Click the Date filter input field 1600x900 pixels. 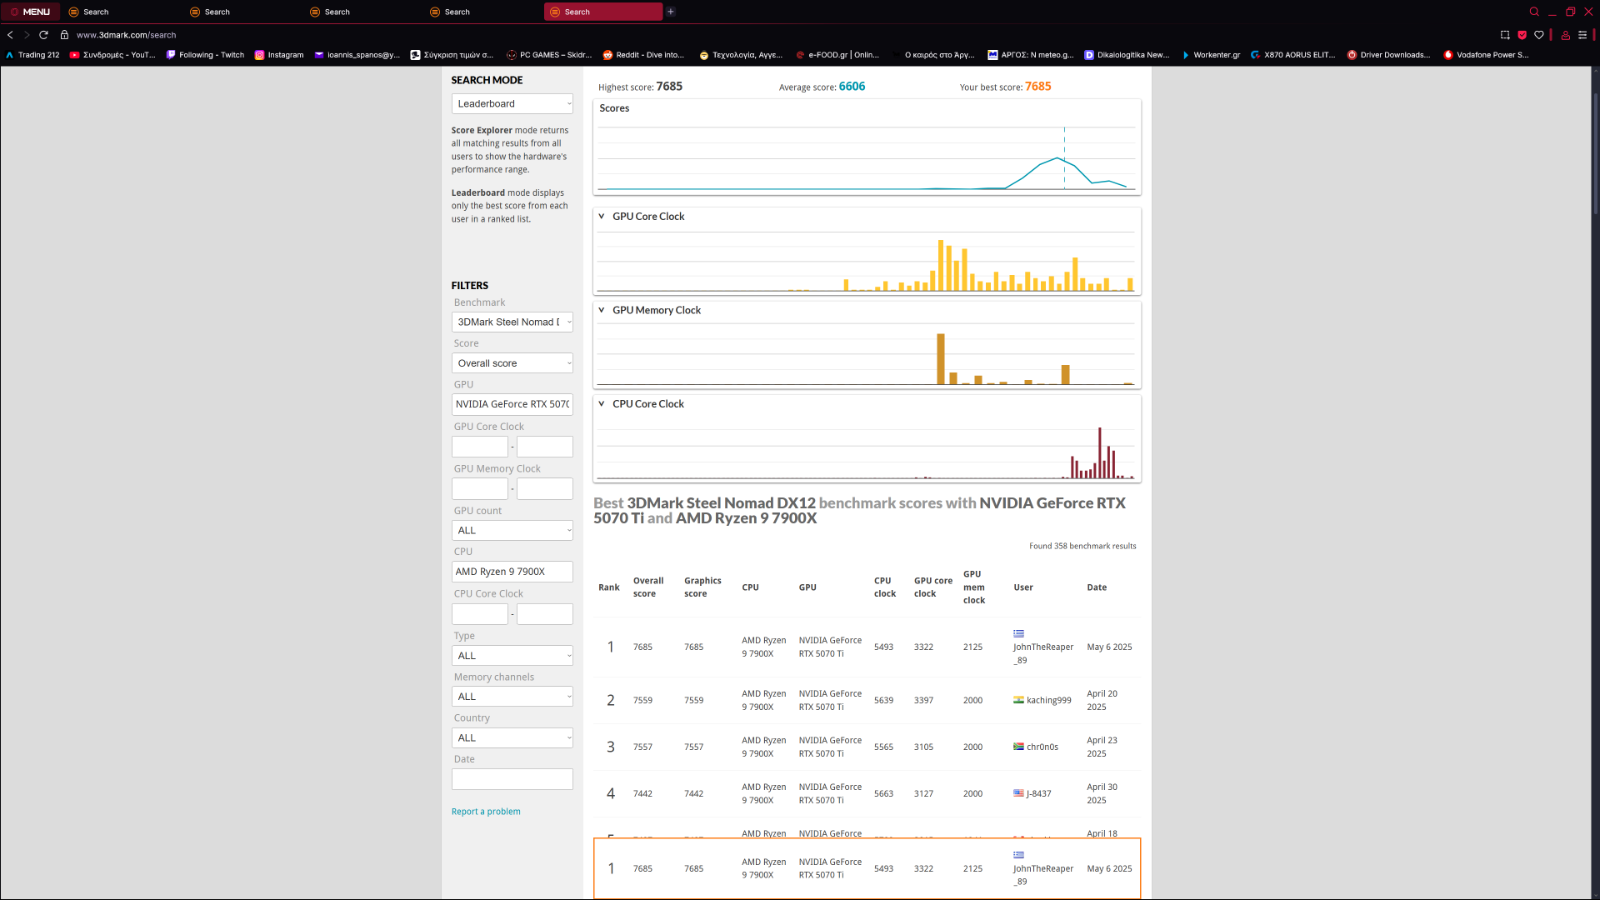[x=512, y=779]
